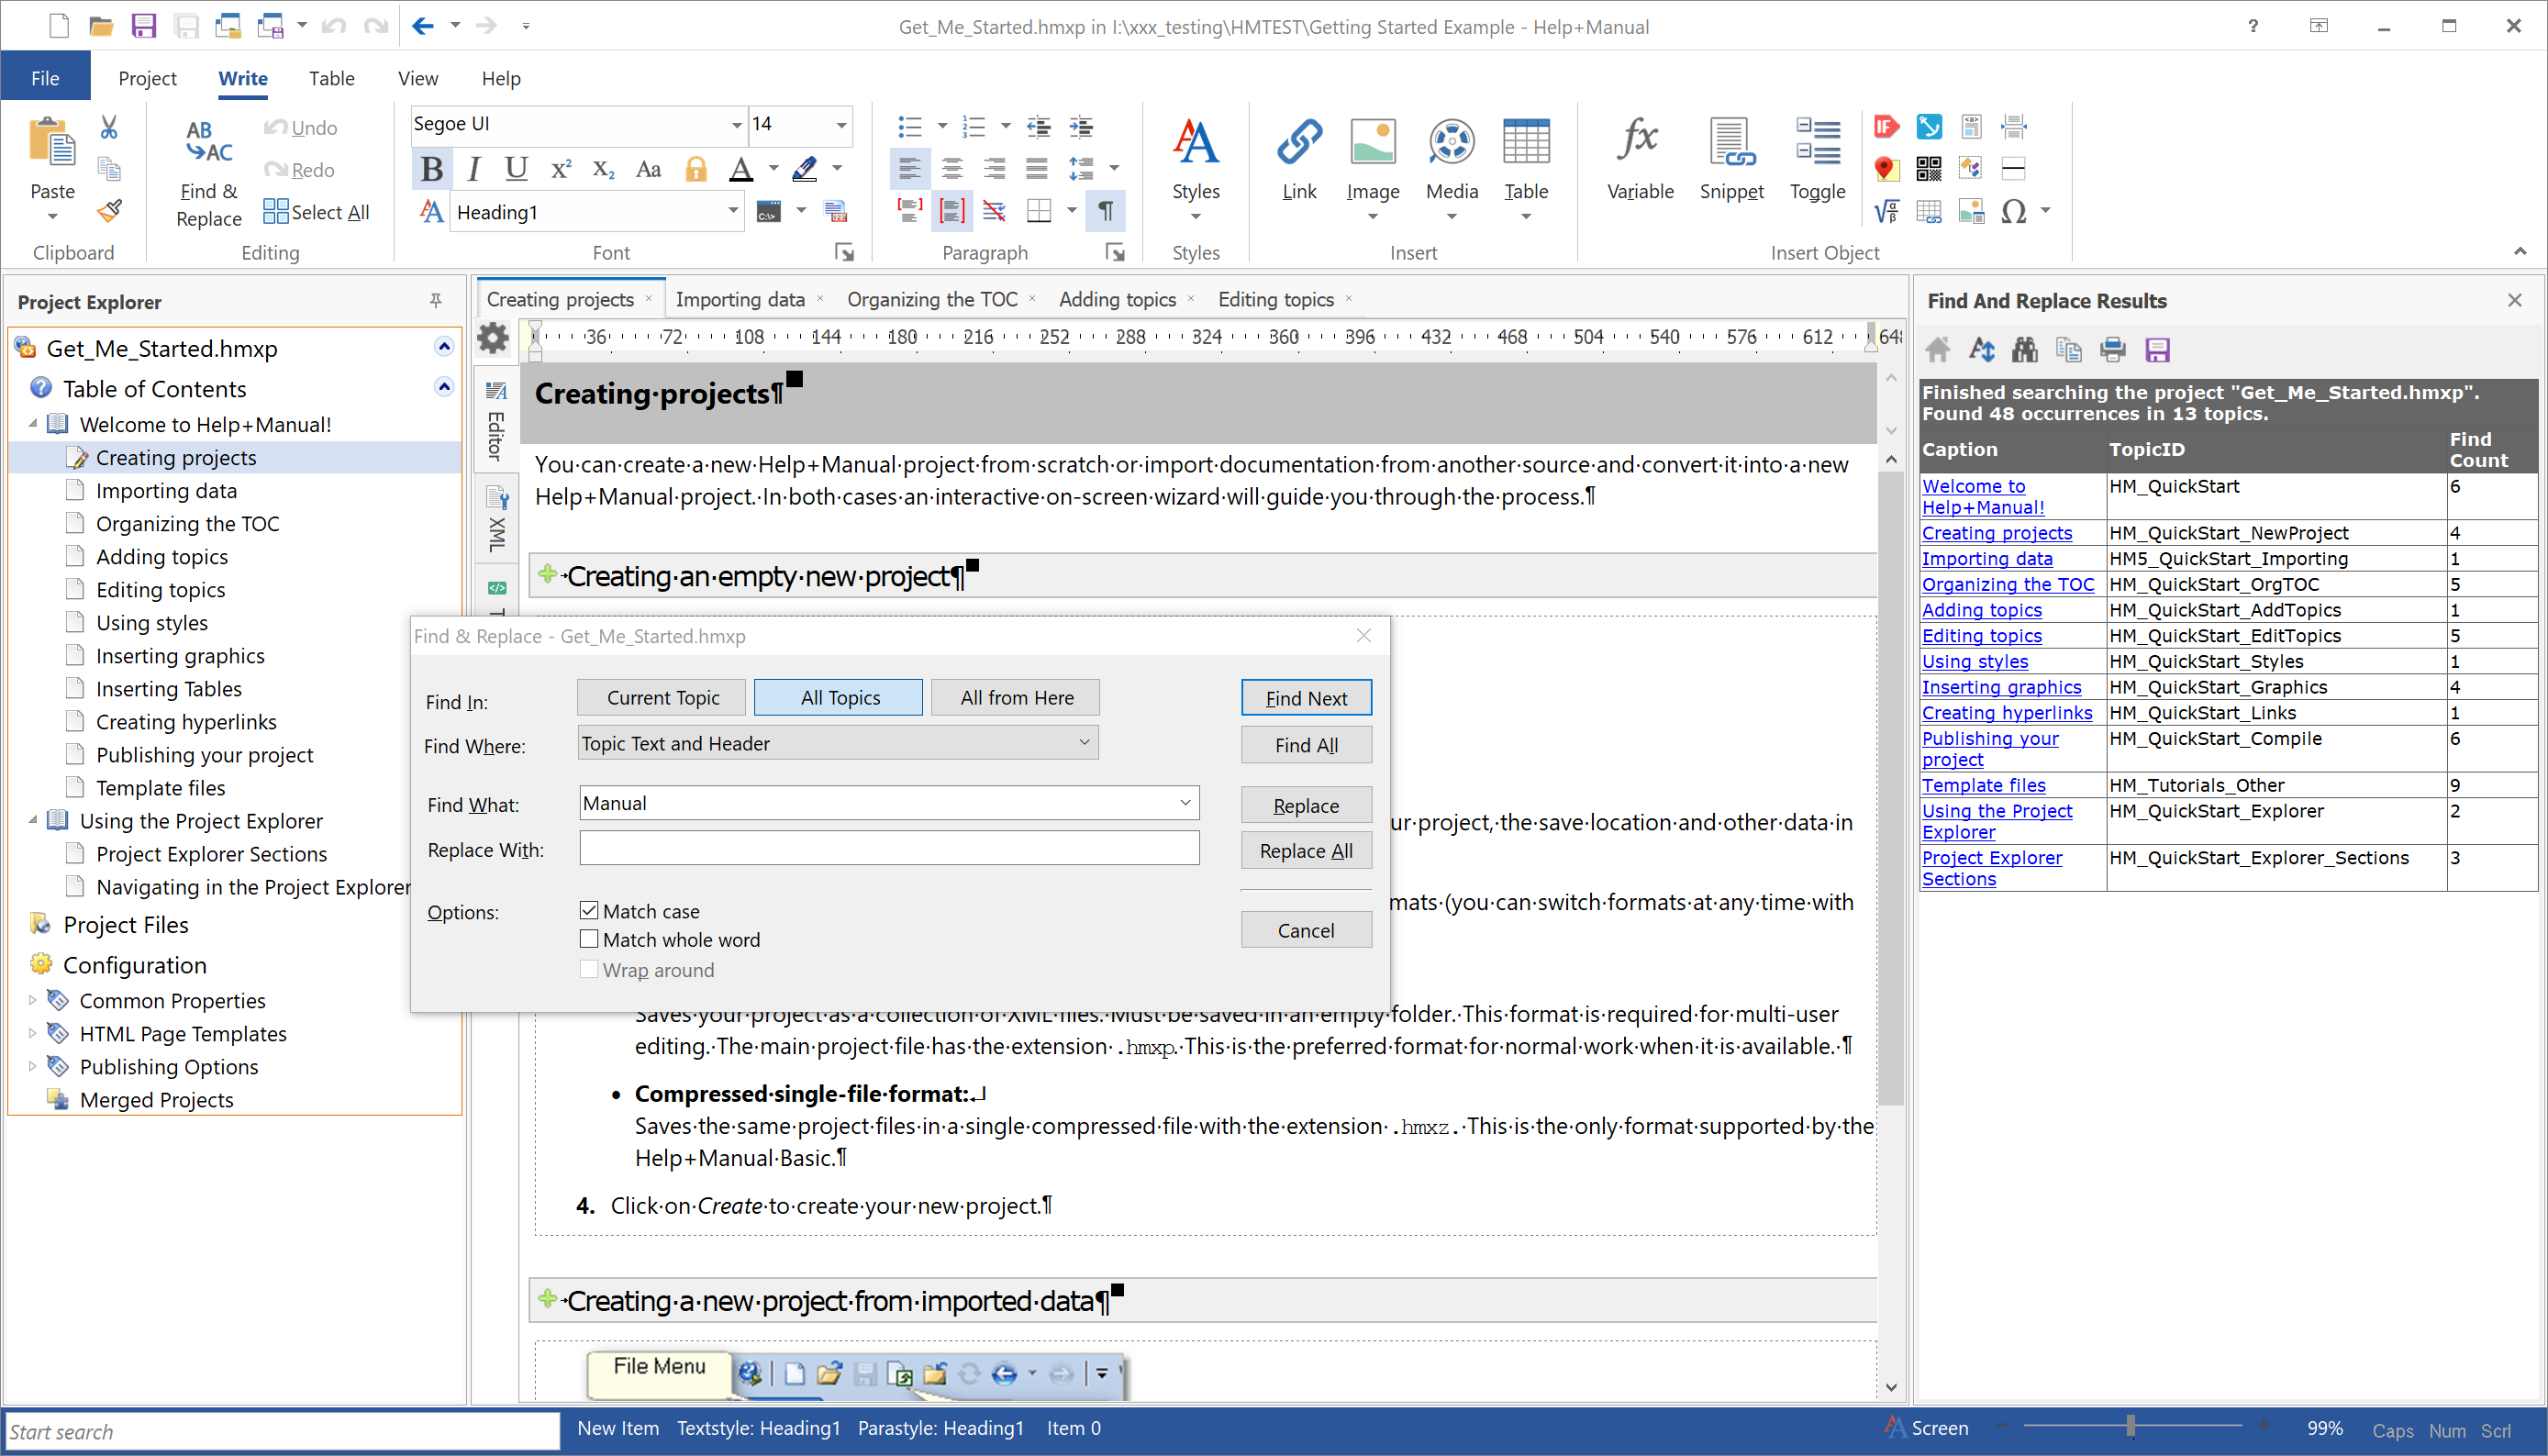Click the home icon in results panel
Image resolution: width=2548 pixels, height=1456 pixels.
pyautogui.click(x=1937, y=350)
